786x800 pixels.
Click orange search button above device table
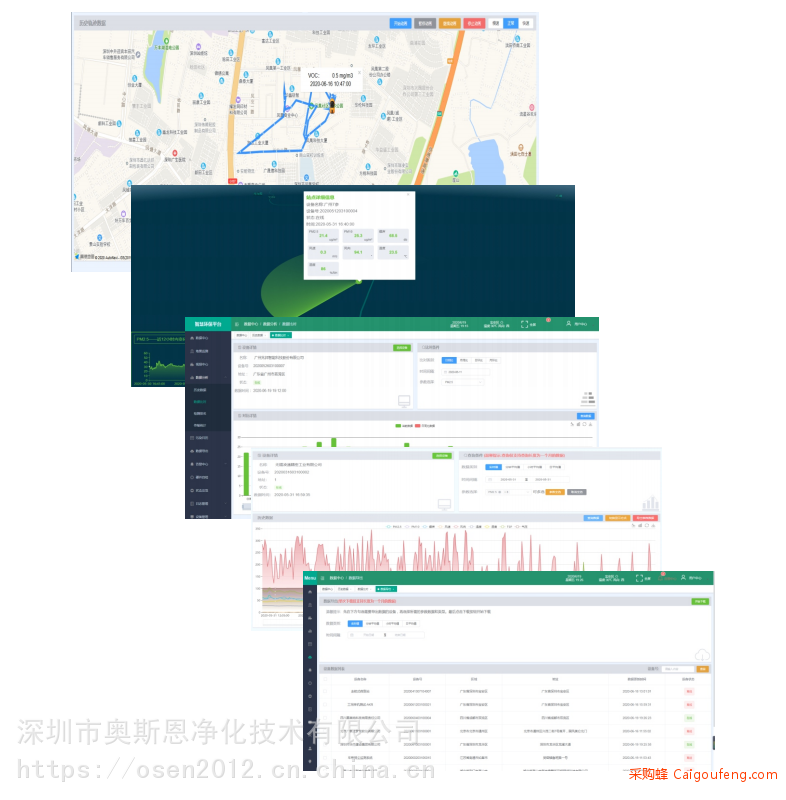pyautogui.click(x=703, y=669)
